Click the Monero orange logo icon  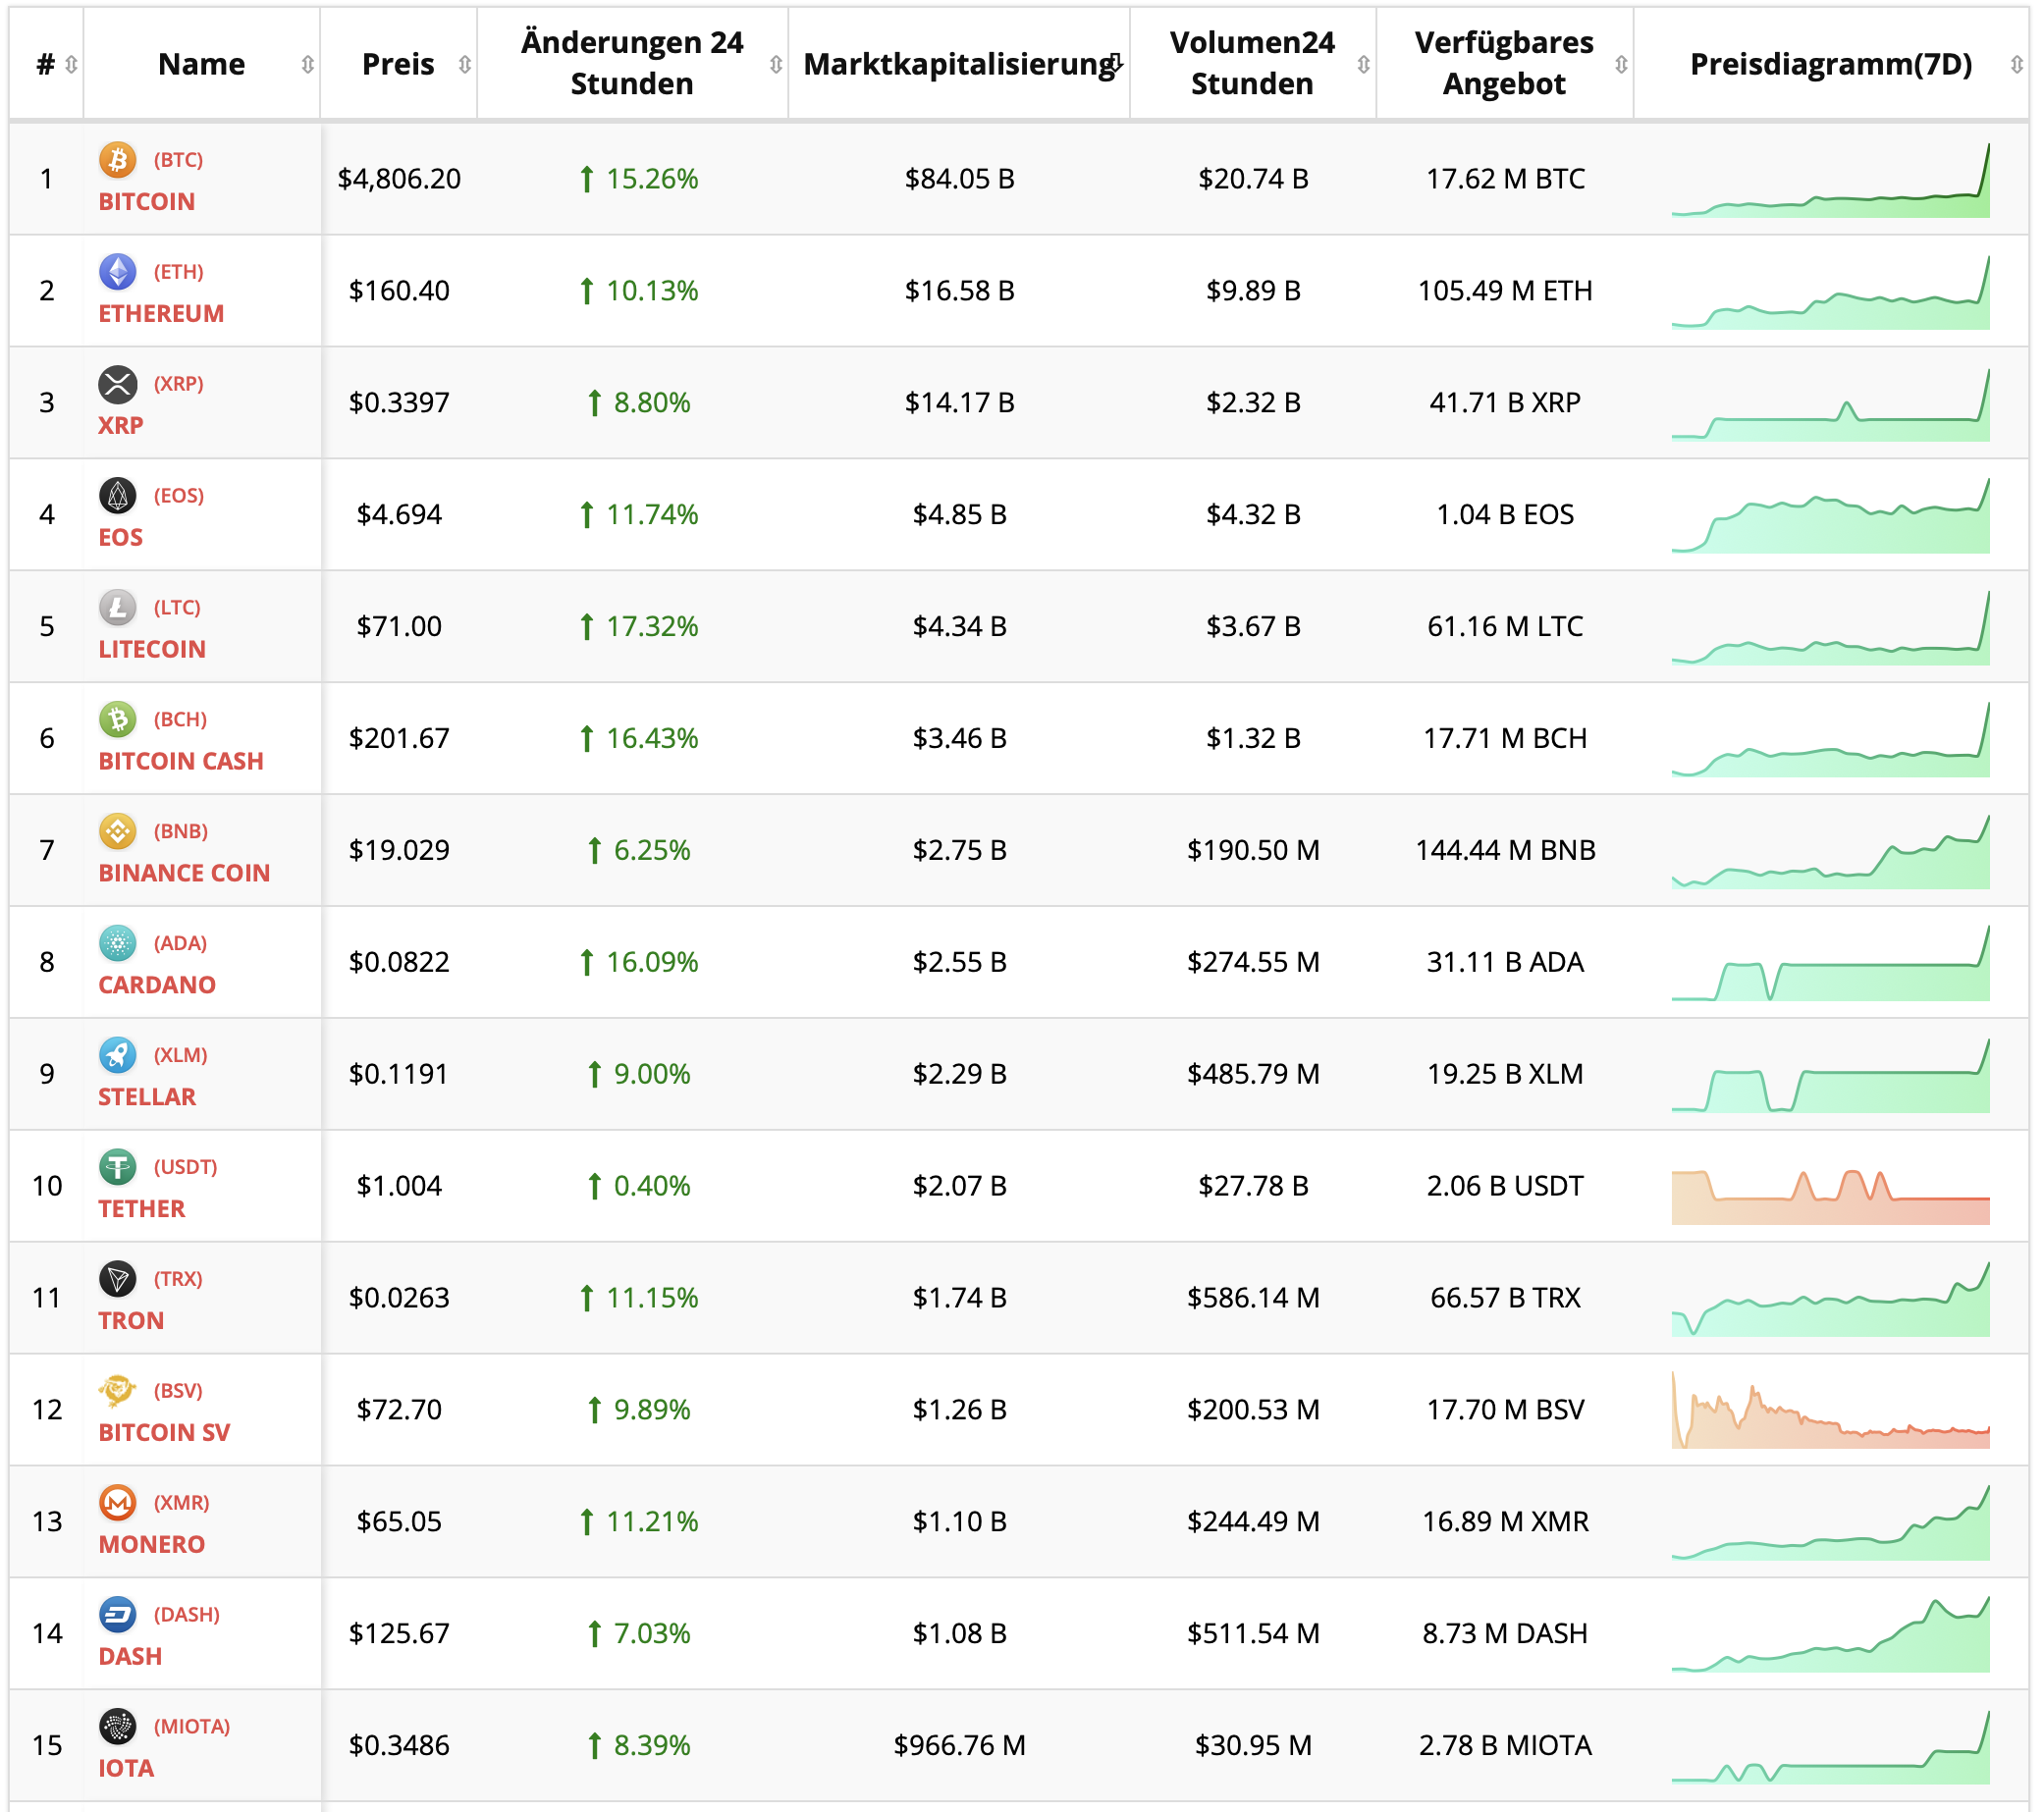(117, 1503)
